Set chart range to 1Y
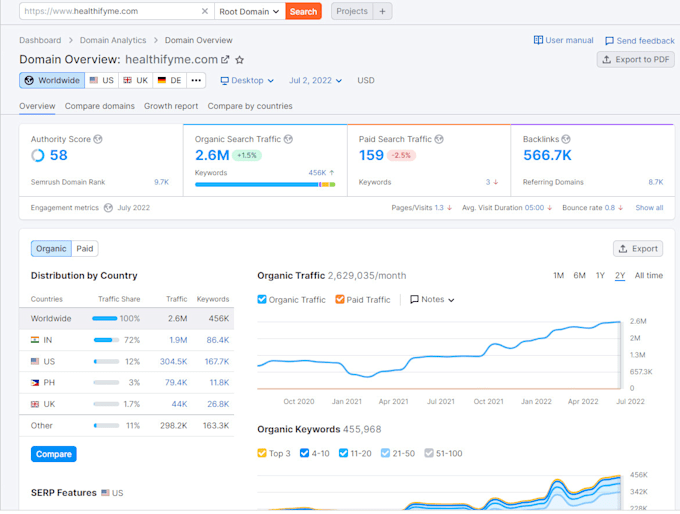The height and width of the screenshot is (514, 680). [600, 275]
